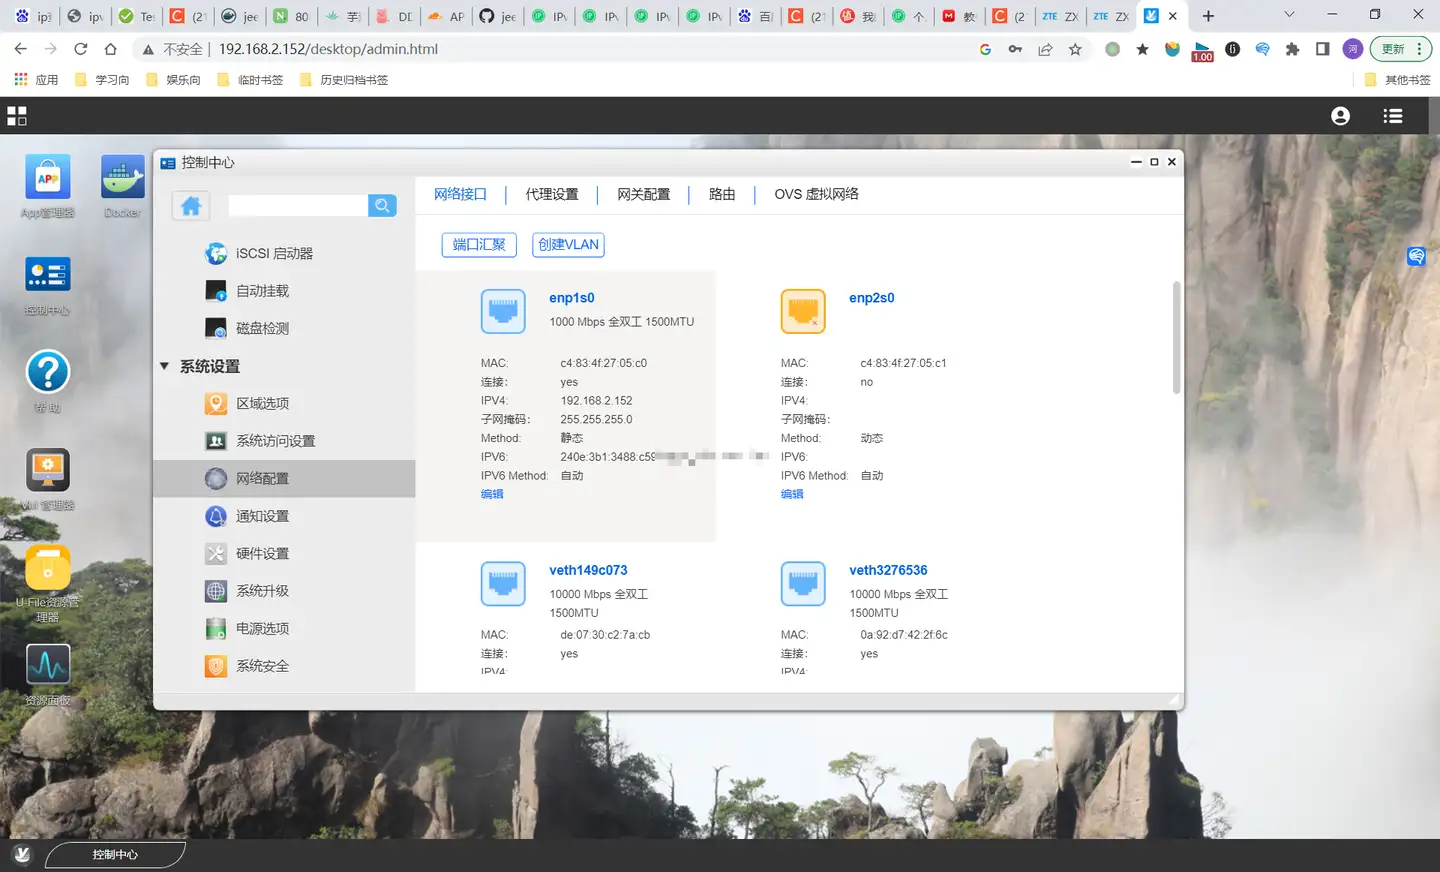Screen dimensions: 1440x872
Task: Open the 资源面板 desktop icon
Action: [47, 665]
